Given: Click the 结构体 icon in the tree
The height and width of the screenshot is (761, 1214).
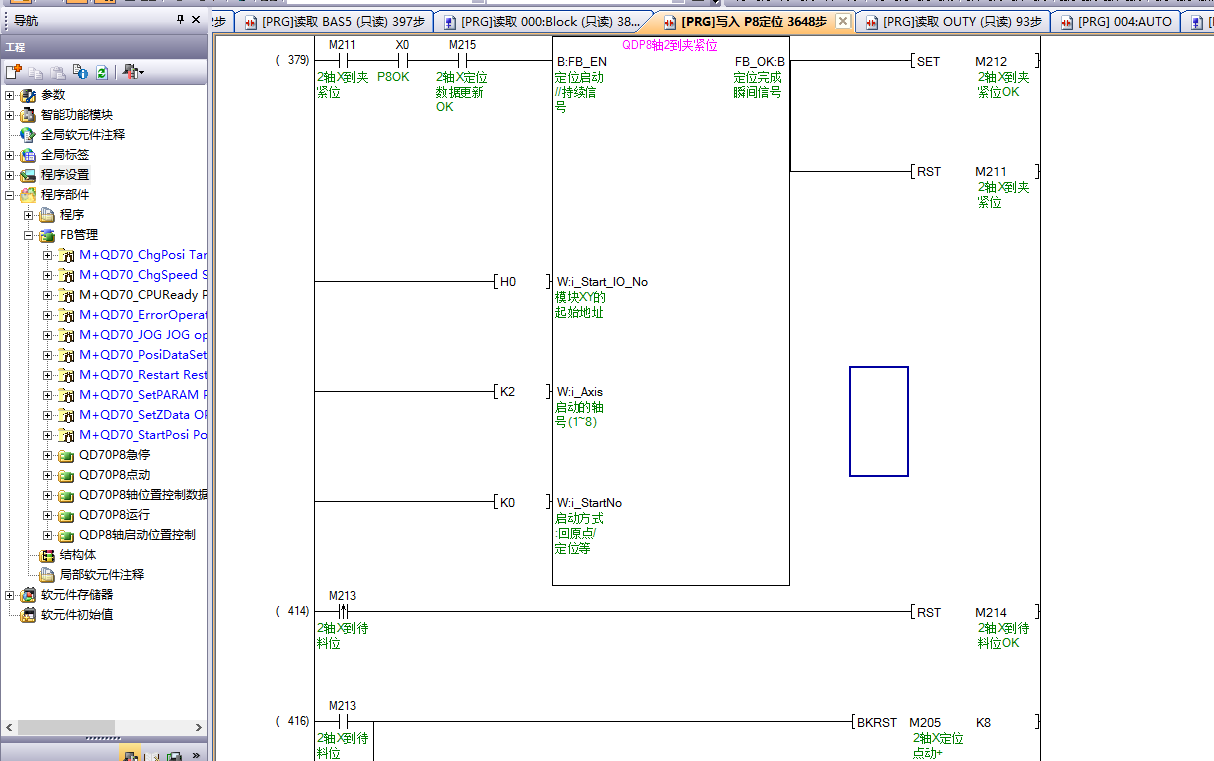Looking at the screenshot, I should [46, 555].
